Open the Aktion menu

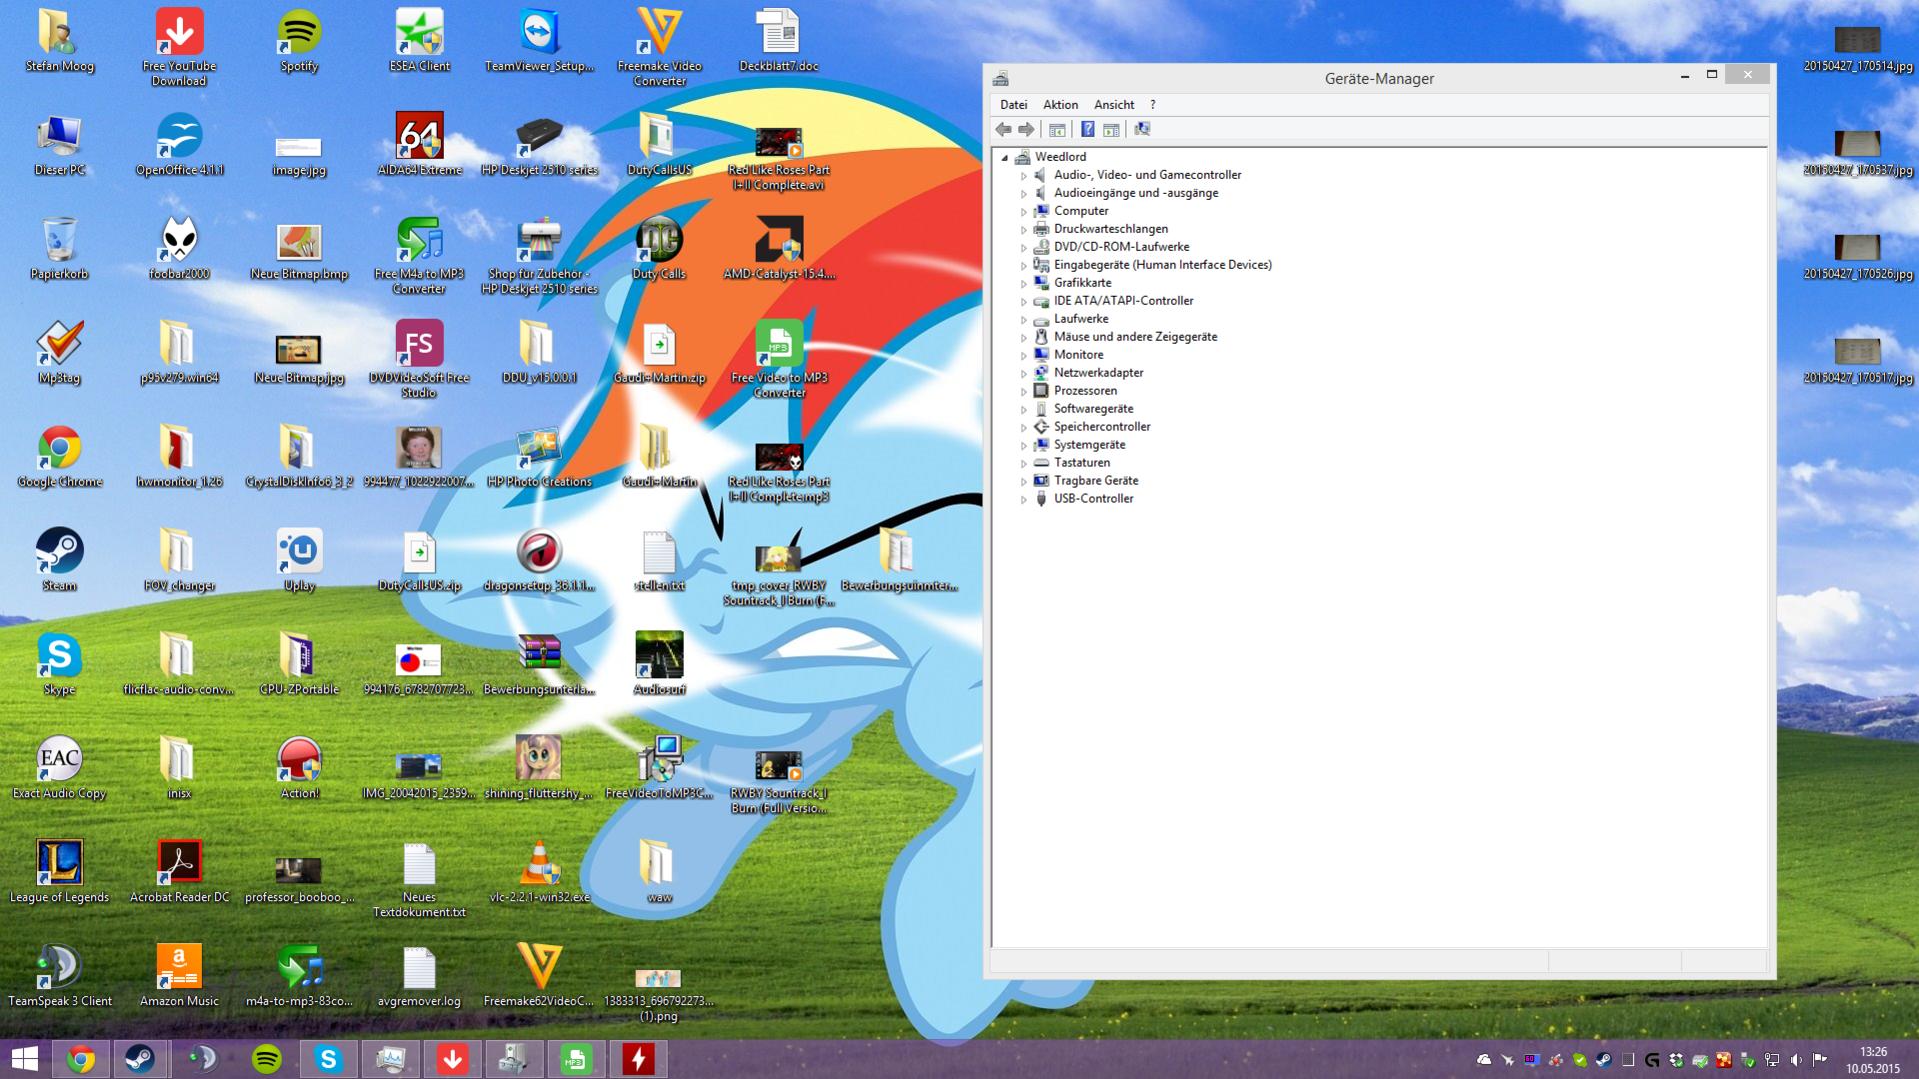(x=1060, y=104)
